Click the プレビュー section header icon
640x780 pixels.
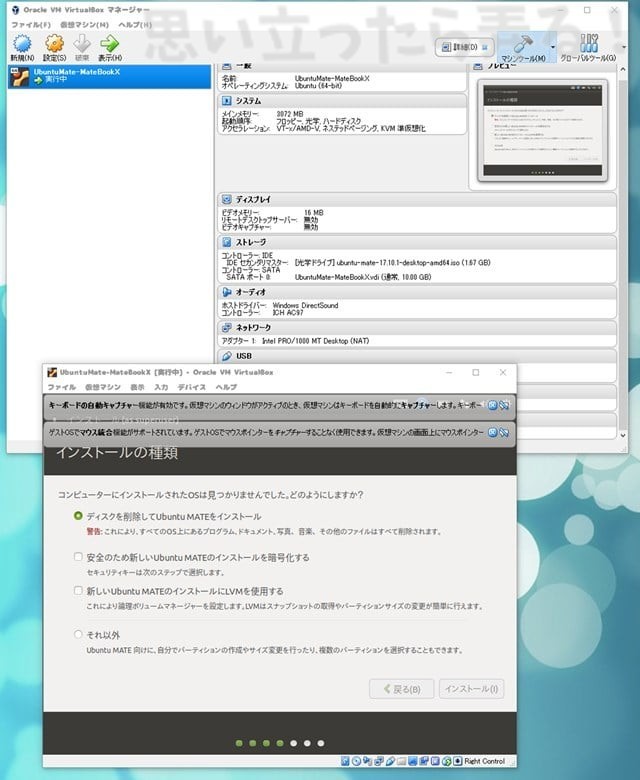click(478, 66)
